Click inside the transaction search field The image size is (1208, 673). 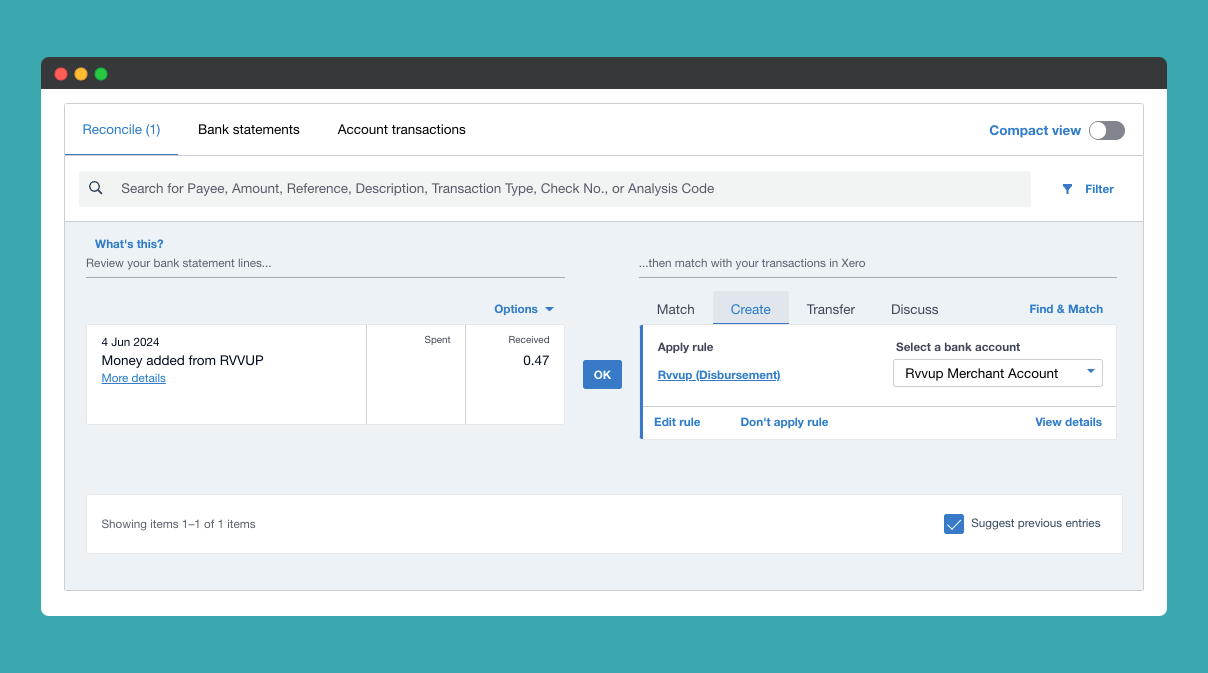coord(570,188)
